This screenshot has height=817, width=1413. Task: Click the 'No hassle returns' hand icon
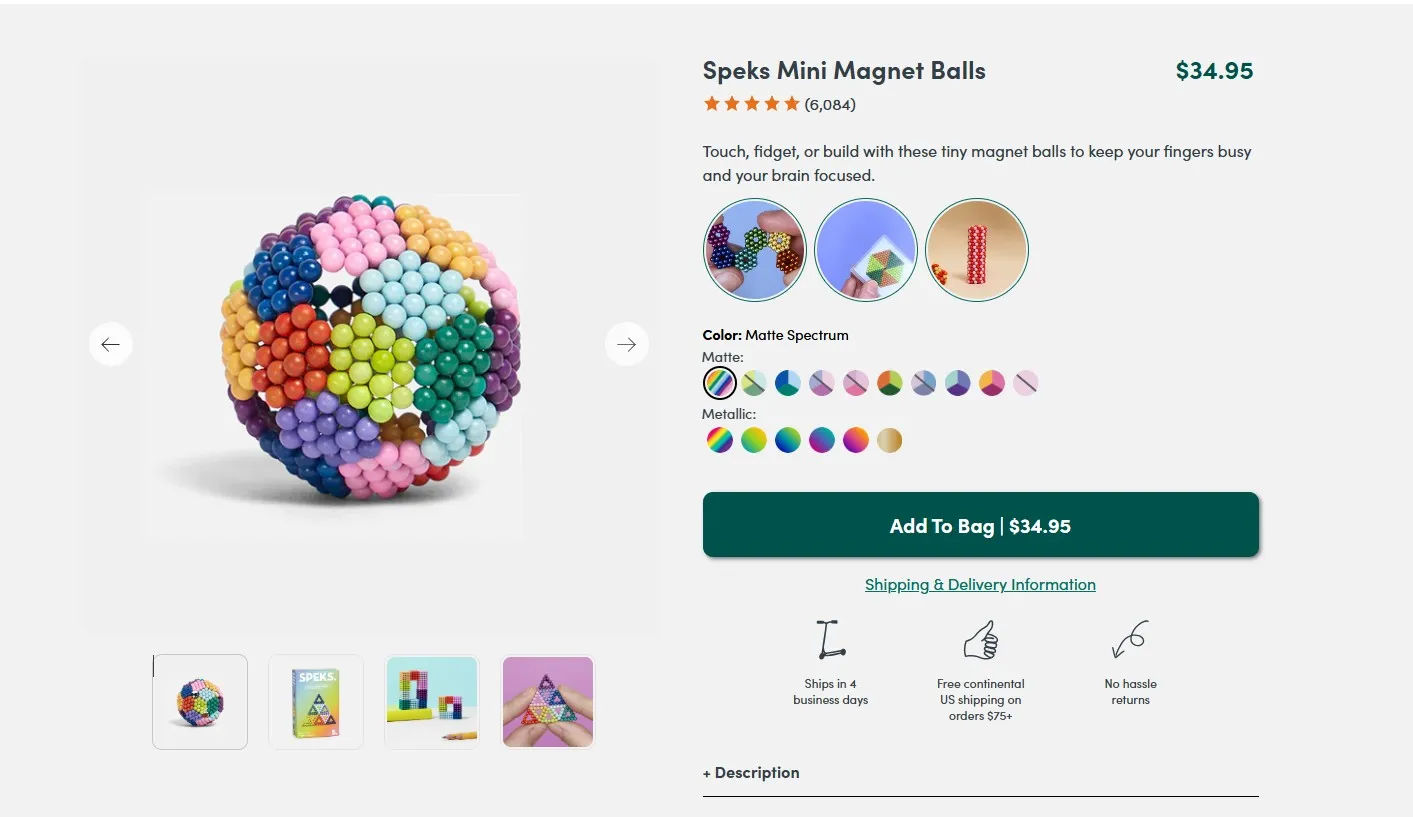[x=1130, y=637]
